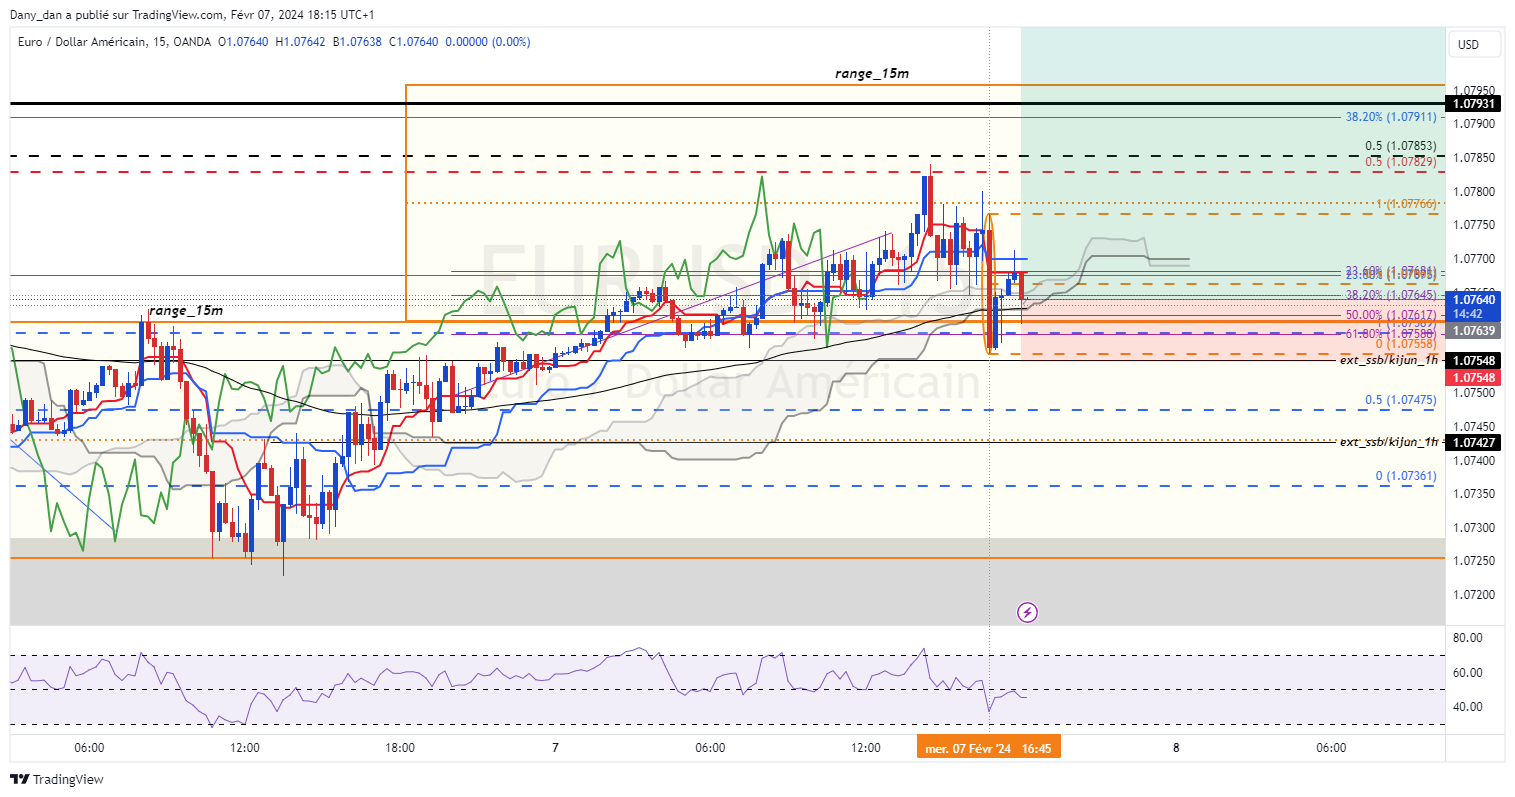Select the orange level label 1 (1.07766)

point(1406,204)
